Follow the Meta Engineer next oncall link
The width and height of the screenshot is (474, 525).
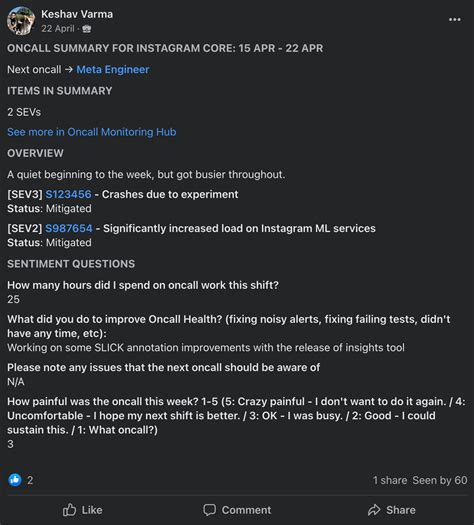tap(113, 69)
